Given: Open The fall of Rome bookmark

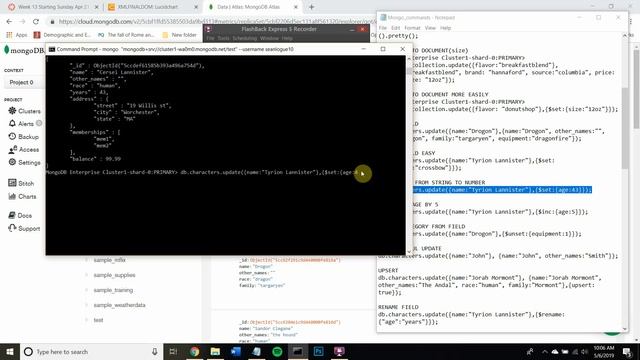Looking at the screenshot, I should point(126,35).
